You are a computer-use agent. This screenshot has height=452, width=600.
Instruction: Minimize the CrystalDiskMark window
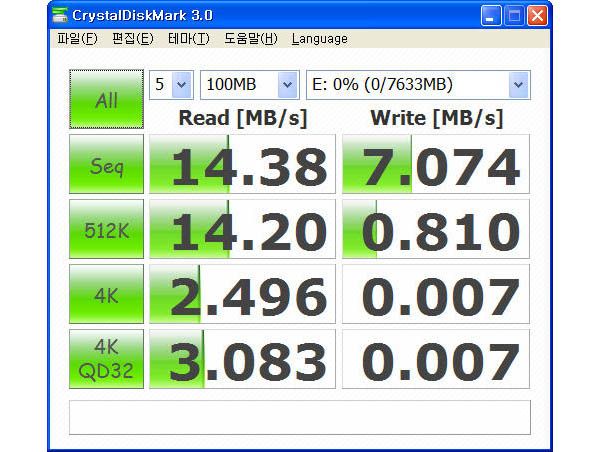(x=491, y=16)
